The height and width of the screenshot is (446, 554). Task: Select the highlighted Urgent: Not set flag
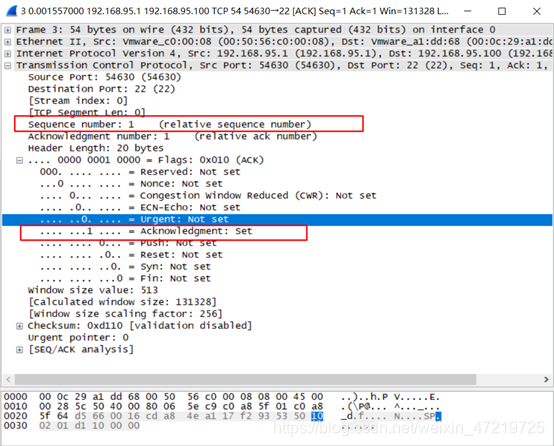[277, 219]
